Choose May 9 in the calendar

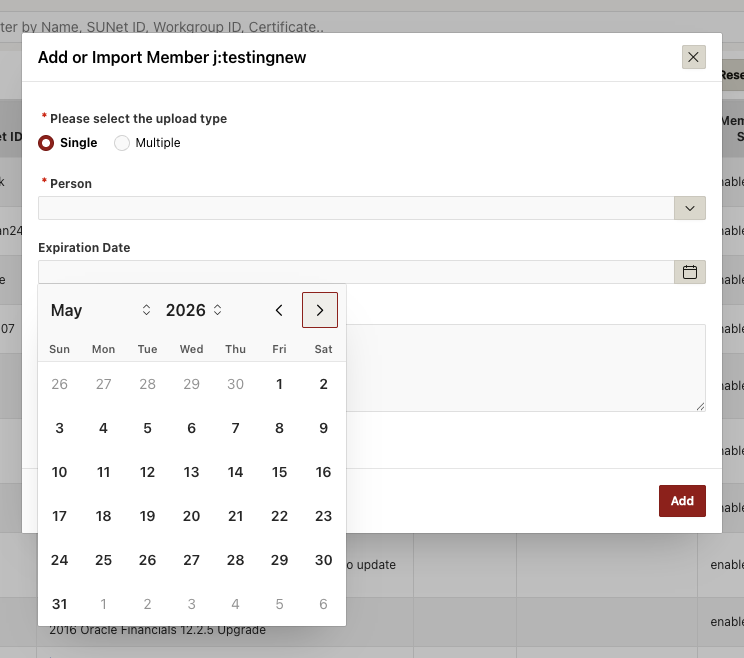(324, 428)
